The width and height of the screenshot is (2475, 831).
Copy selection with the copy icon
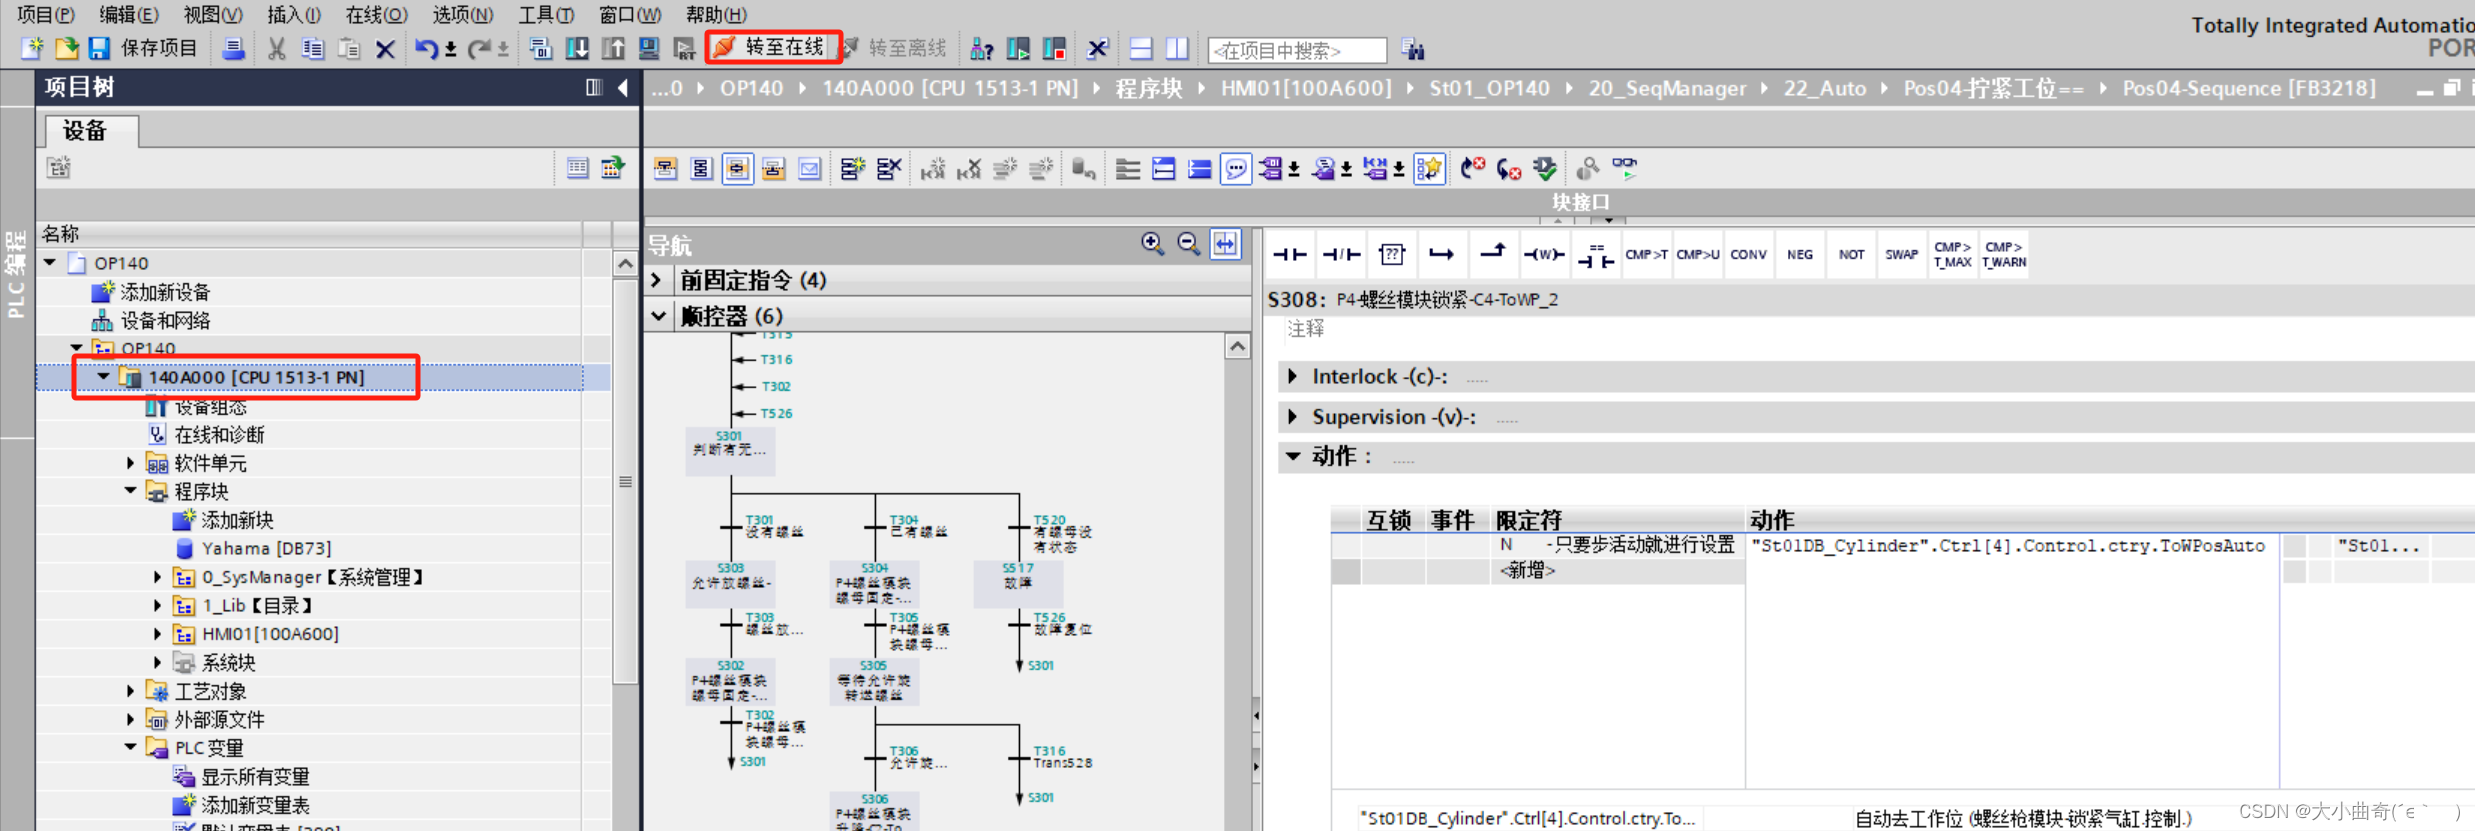(313, 48)
